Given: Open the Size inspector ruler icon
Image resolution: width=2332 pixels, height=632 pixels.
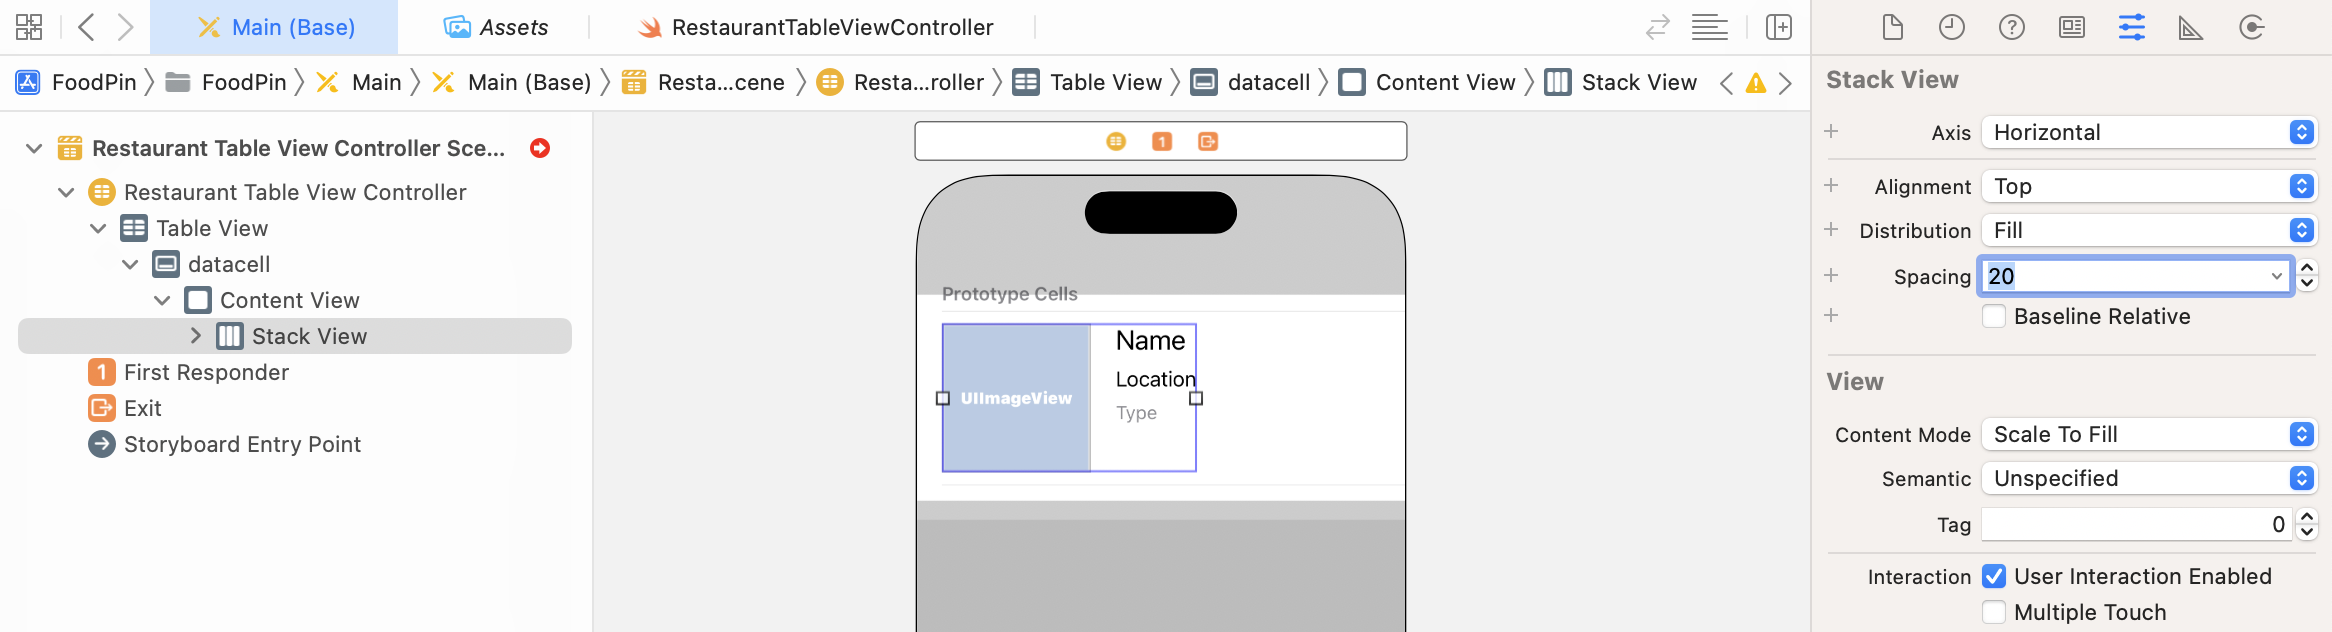Looking at the screenshot, I should (x=2190, y=27).
